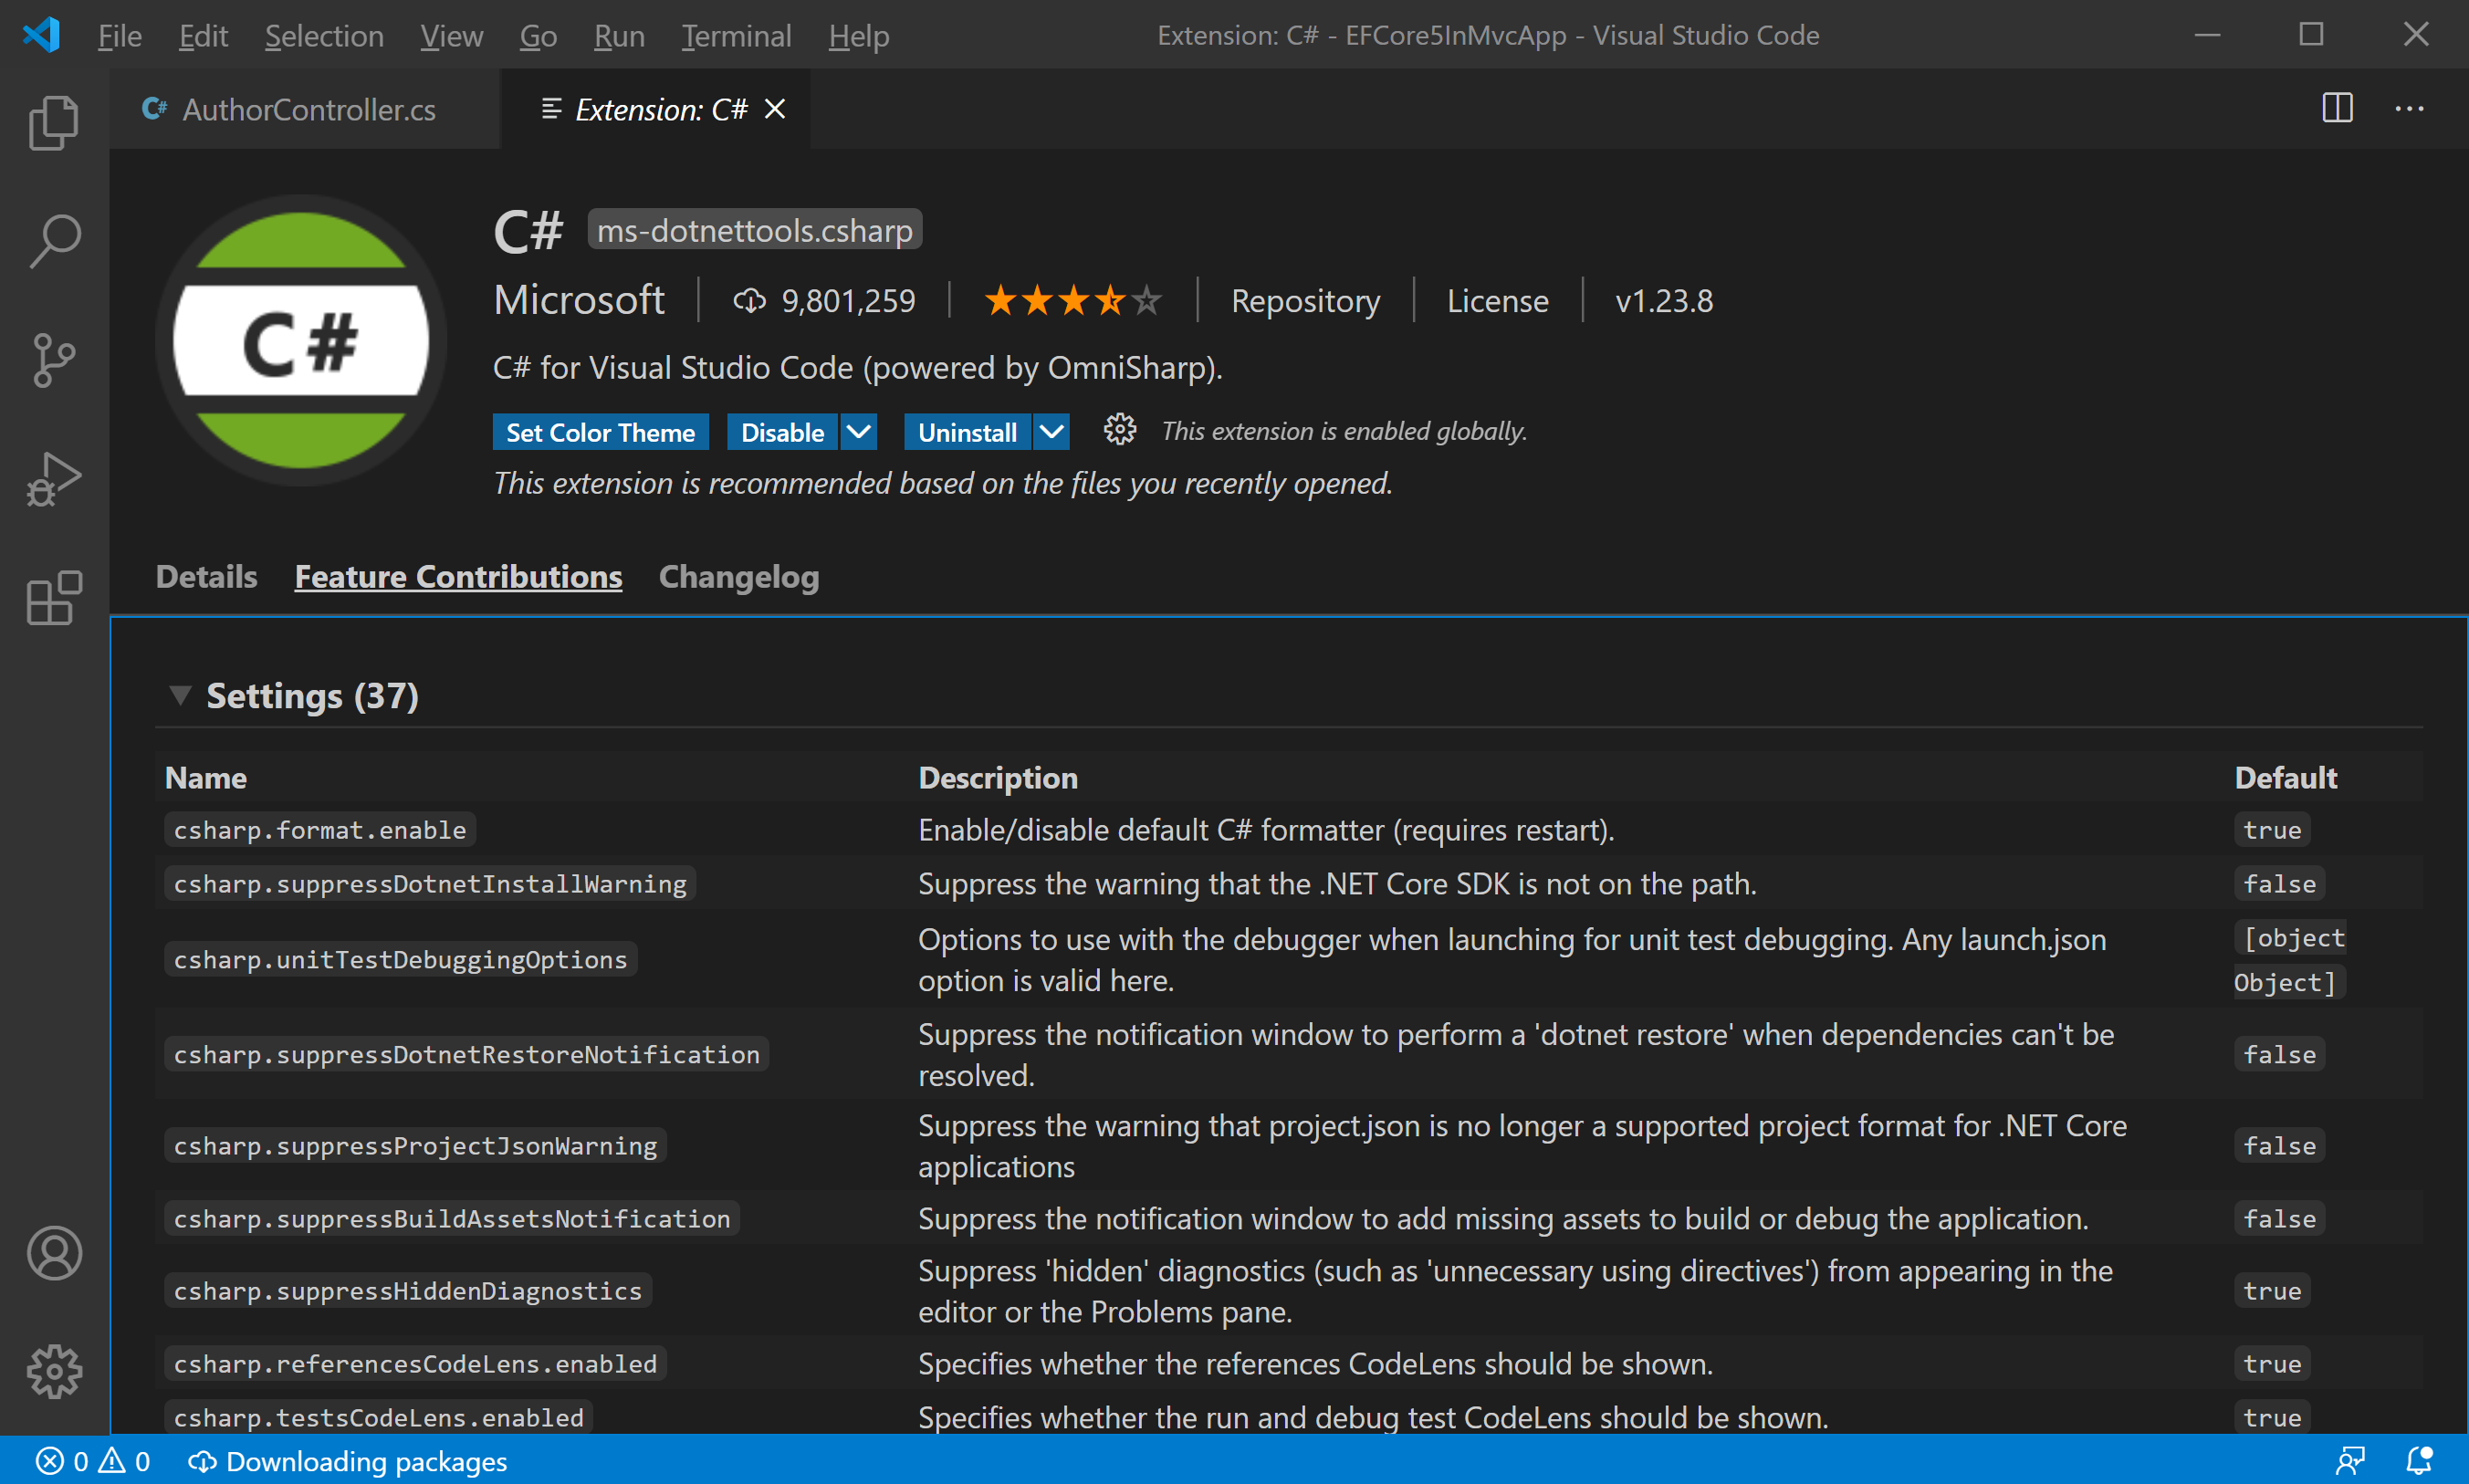Image resolution: width=2469 pixels, height=1484 pixels.
Task: Open the Manage gear in the activity bar
Action: [x=54, y=1371]
